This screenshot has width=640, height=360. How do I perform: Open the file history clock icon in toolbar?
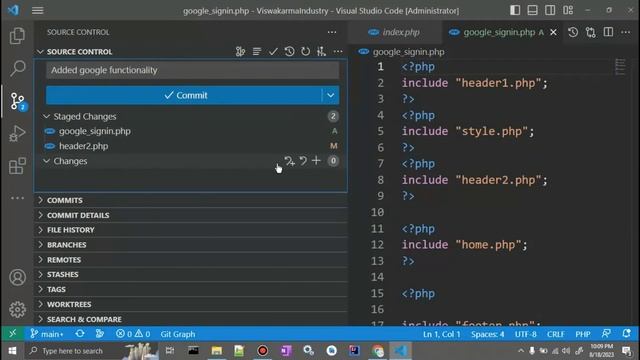pos(289,51)
